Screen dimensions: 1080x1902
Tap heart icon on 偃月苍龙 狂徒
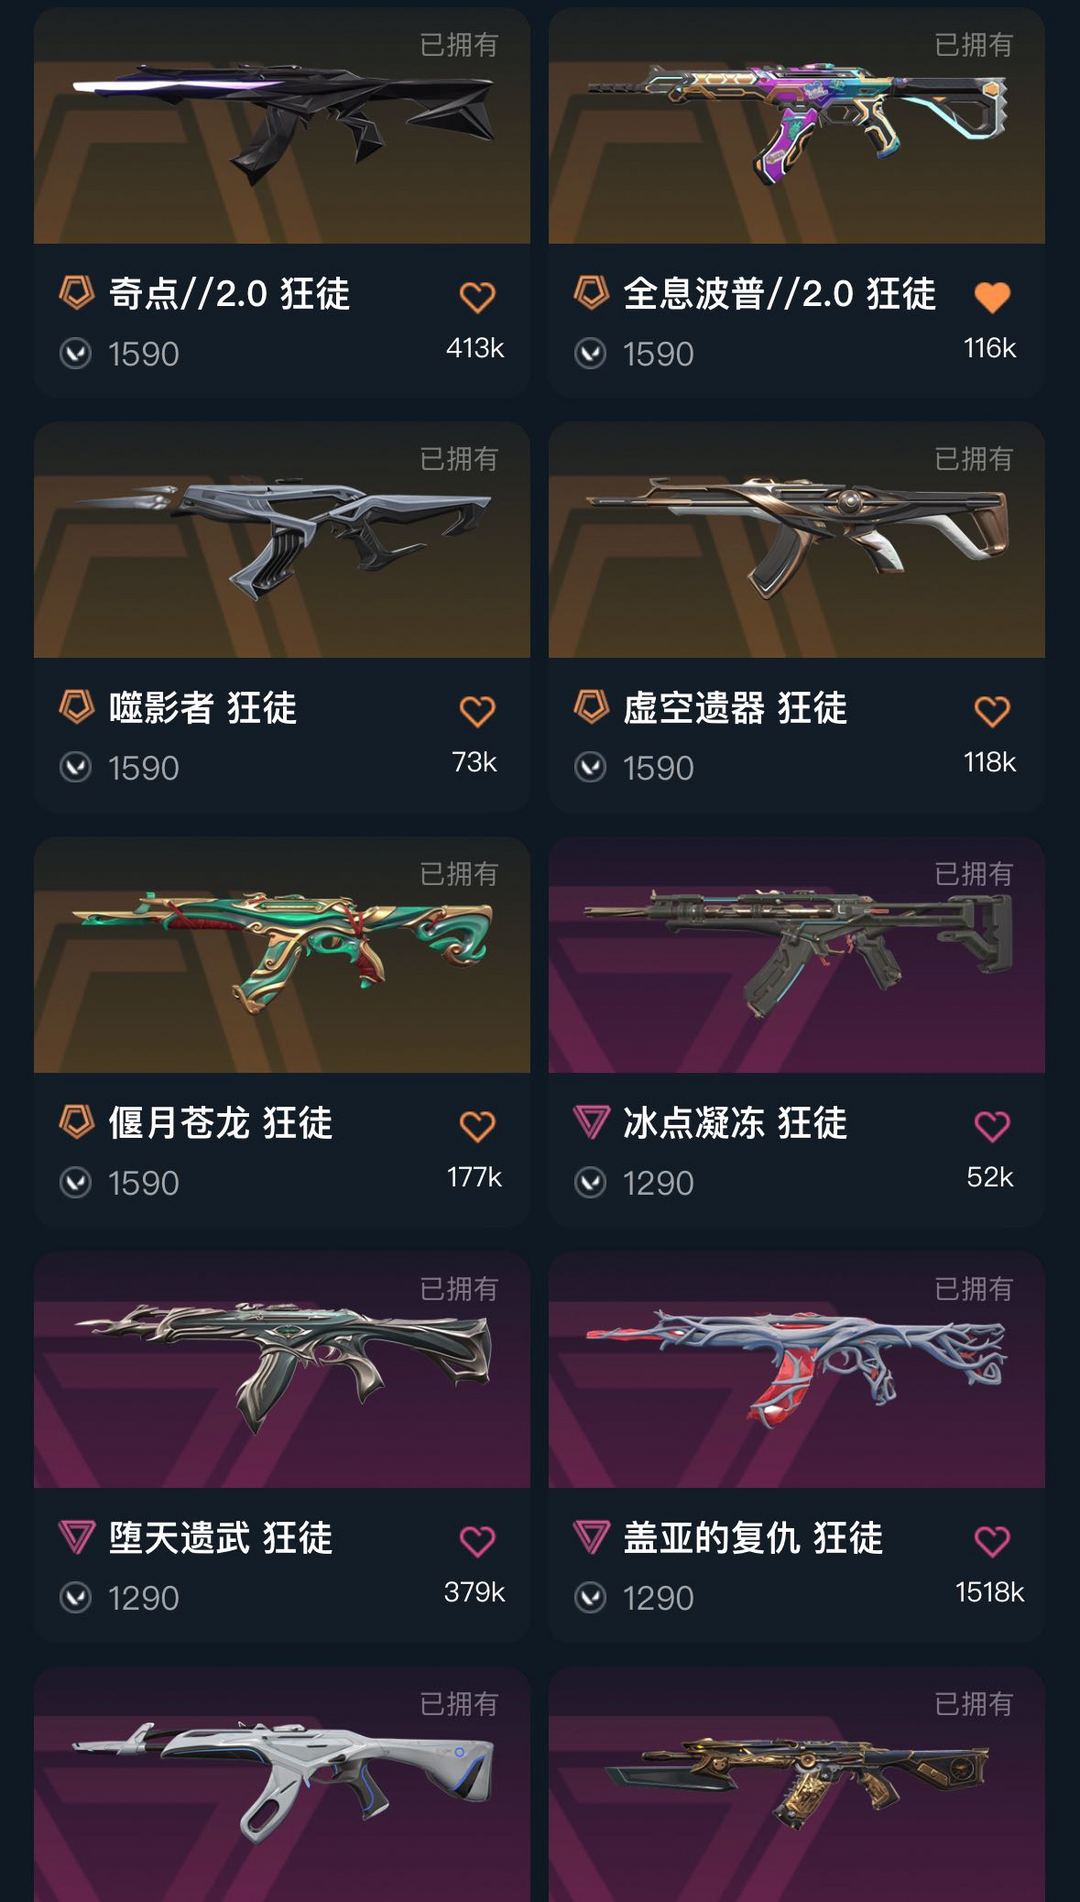point(477,1126)
